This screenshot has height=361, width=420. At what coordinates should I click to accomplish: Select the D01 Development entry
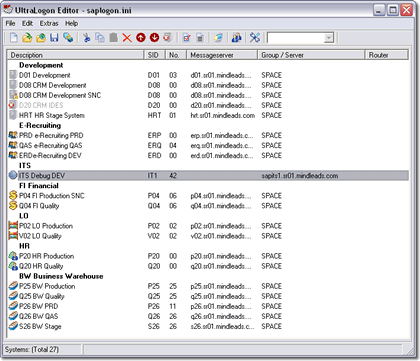pyautogui.click(x=45, y=75)
